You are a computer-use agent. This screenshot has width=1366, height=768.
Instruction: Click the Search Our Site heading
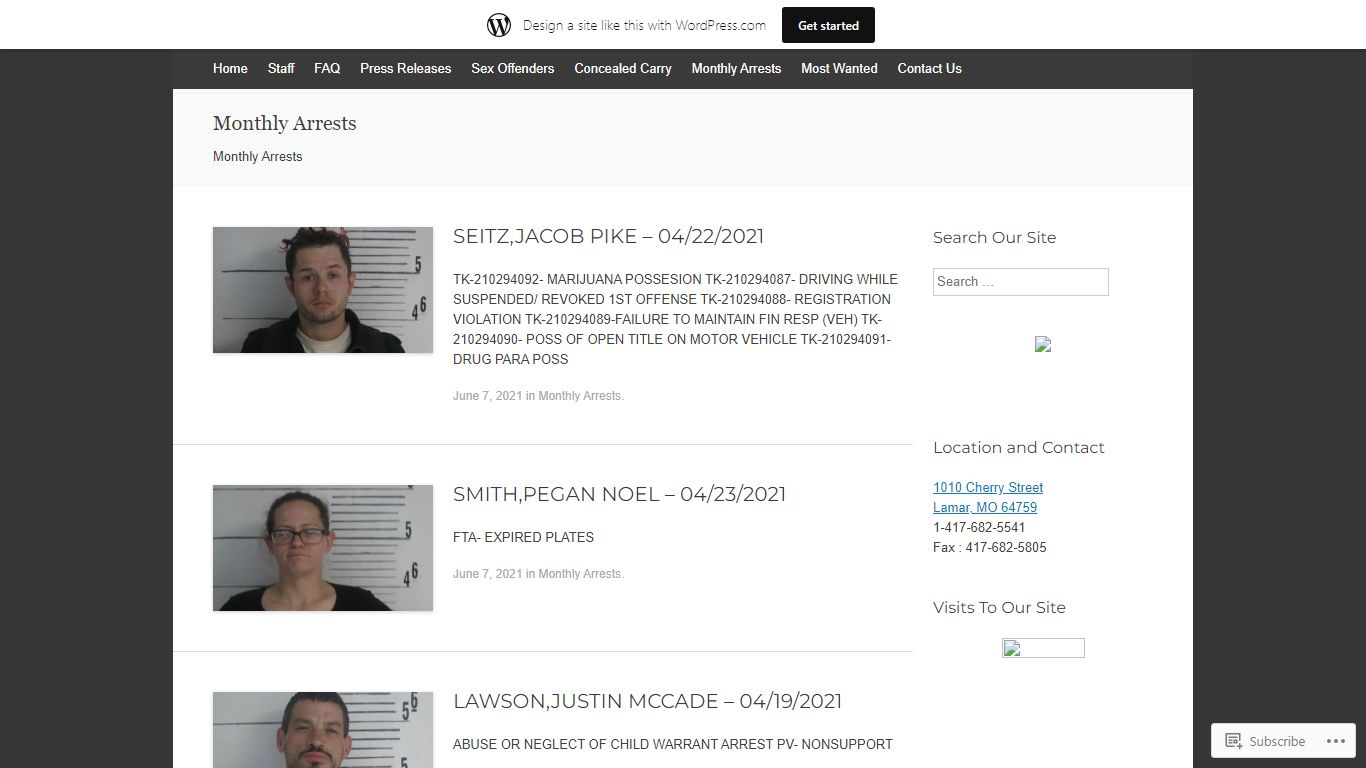pos(994,237)
